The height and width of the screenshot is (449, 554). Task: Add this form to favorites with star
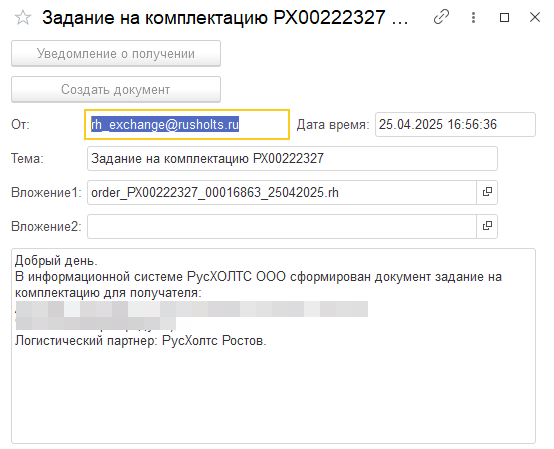tap(23, 18)
